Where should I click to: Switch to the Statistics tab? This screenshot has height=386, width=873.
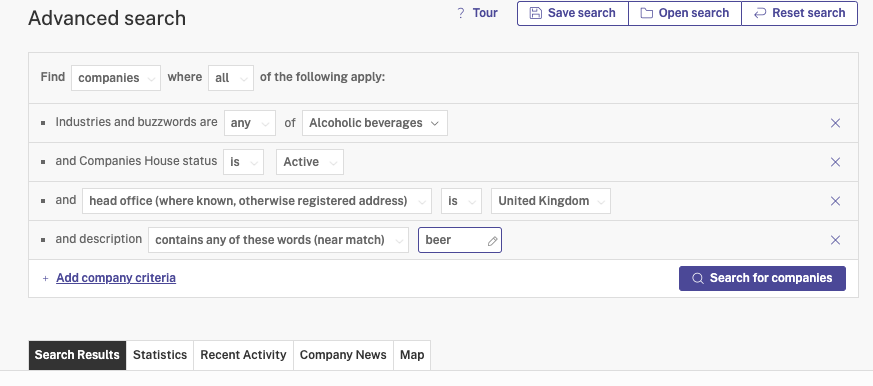(160, 355)
